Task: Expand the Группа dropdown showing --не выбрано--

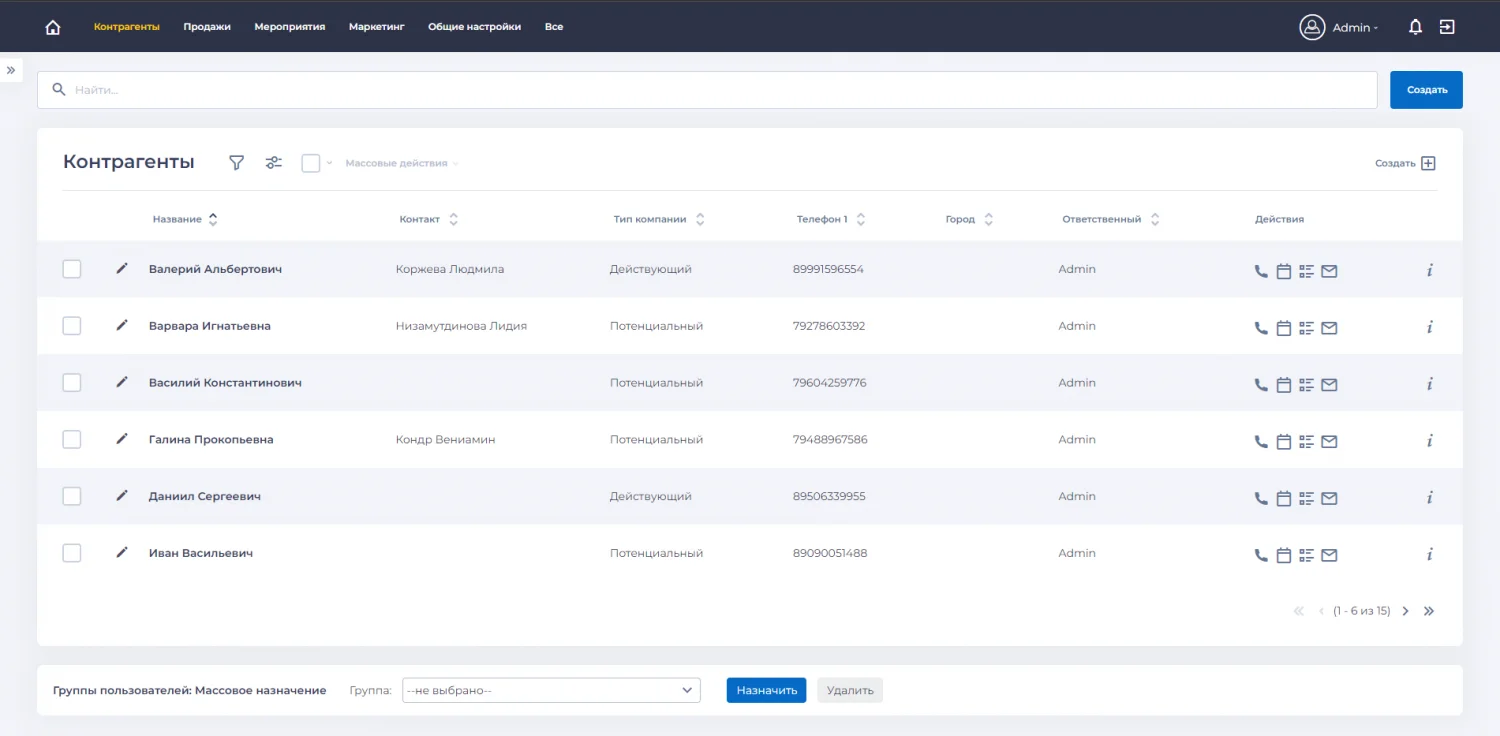Action: tap(551, 690)
